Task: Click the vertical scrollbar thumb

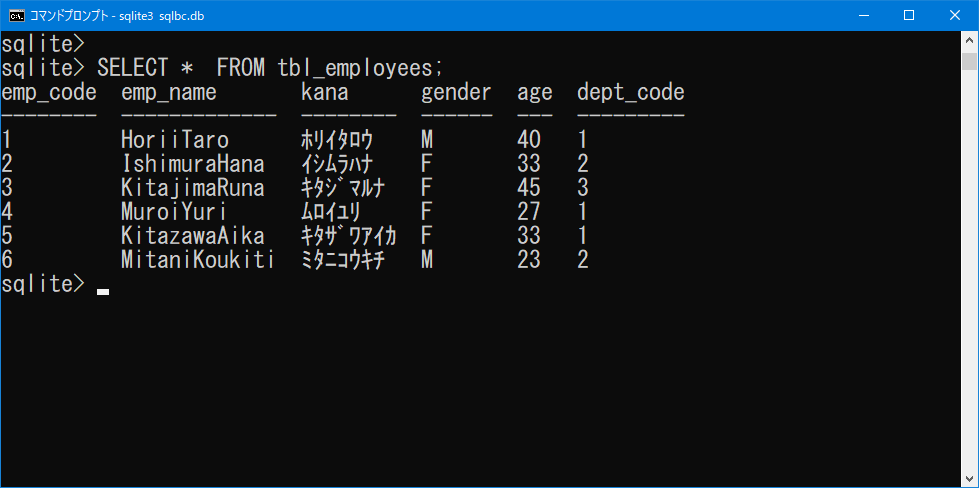Action: click(970, 62)
